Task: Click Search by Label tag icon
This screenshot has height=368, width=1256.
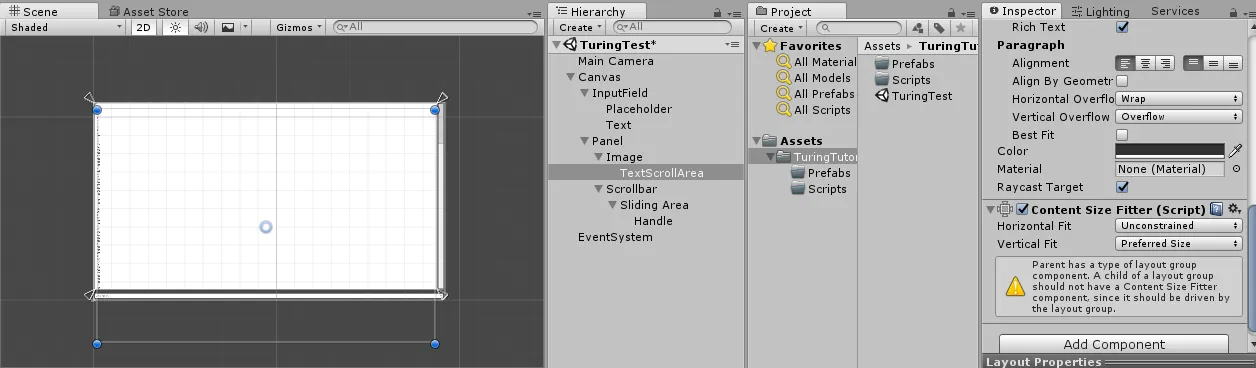Action: (939, 28)
